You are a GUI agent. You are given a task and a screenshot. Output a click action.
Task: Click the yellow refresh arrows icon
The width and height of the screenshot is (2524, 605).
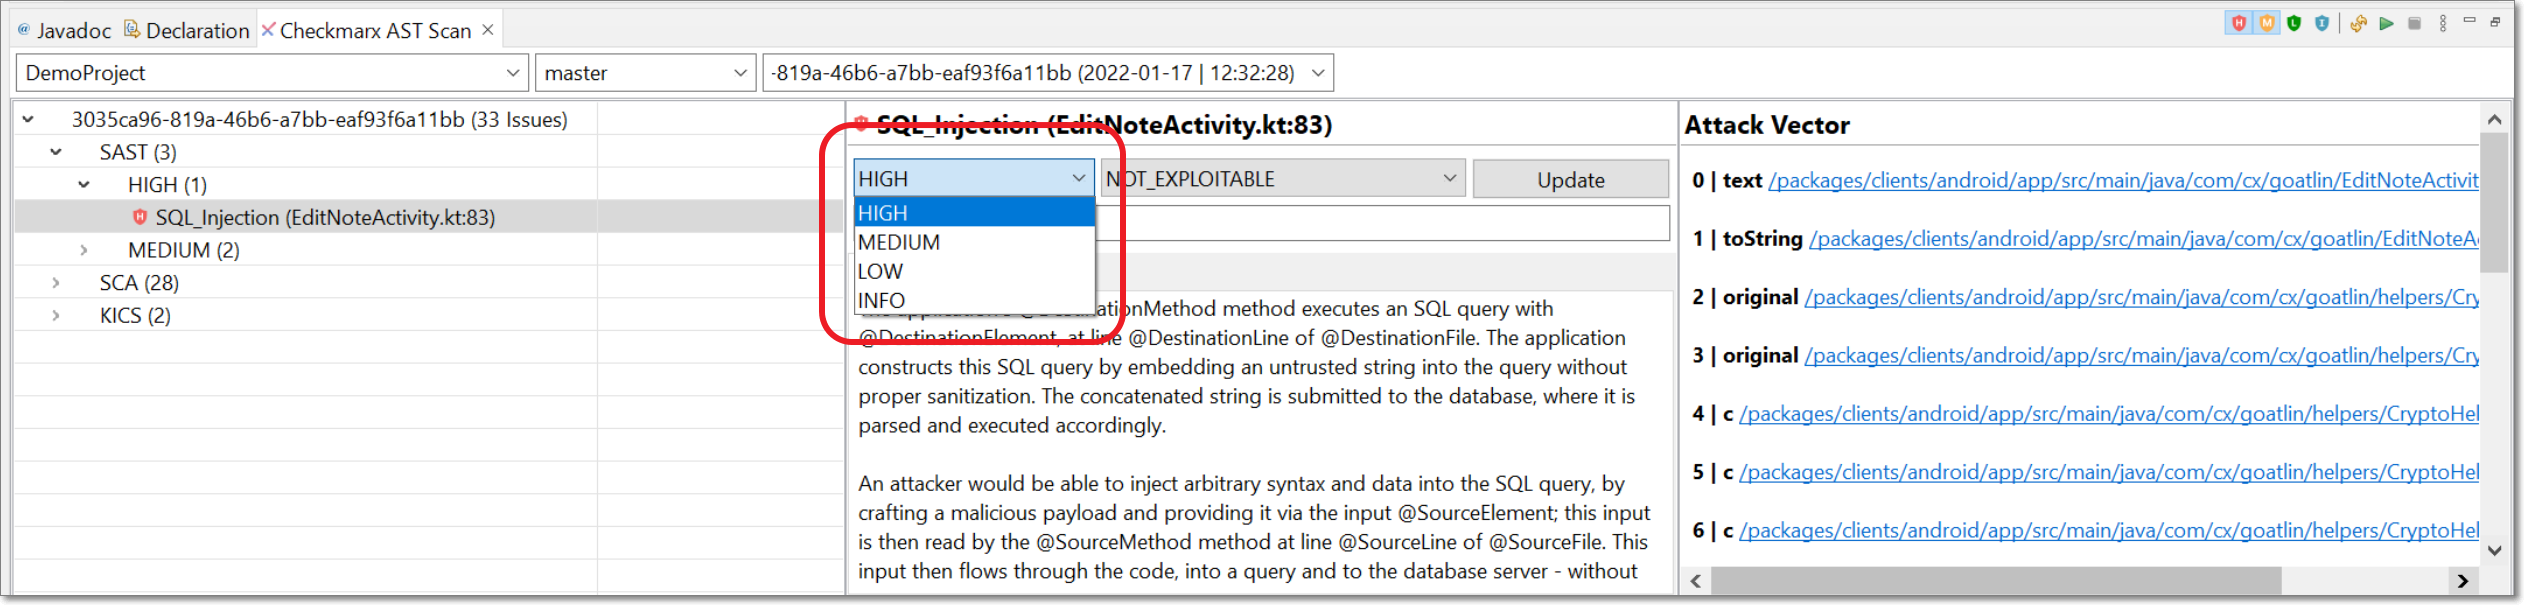(x=2358, y=23)
